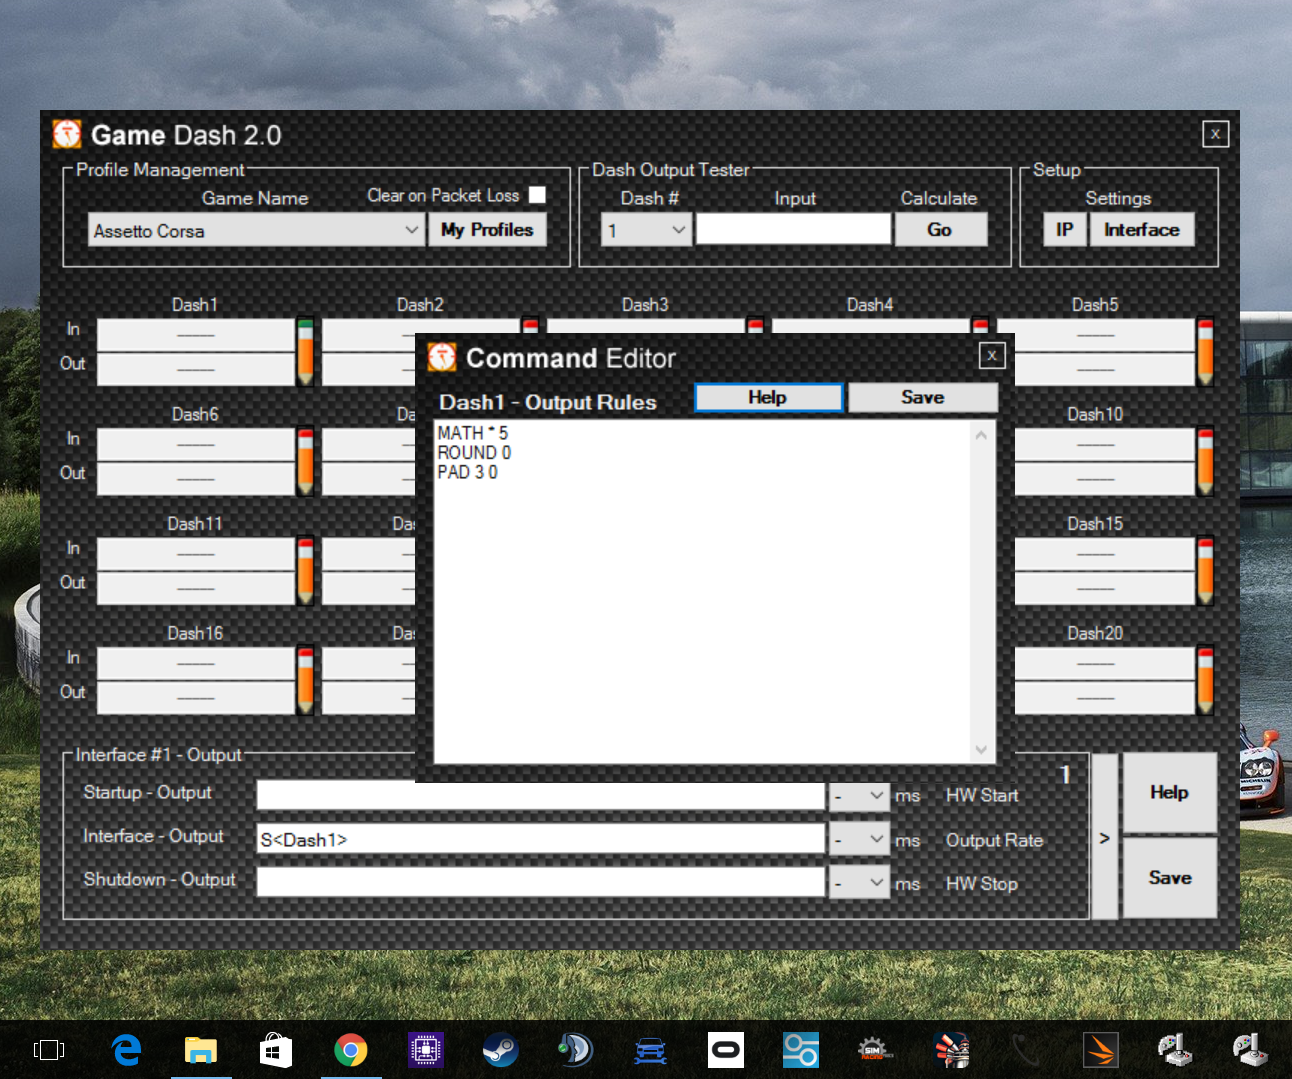Save the Dash1 output rules
Image resolution: width=1292 pixels, height=1079 pixels.
922,398
